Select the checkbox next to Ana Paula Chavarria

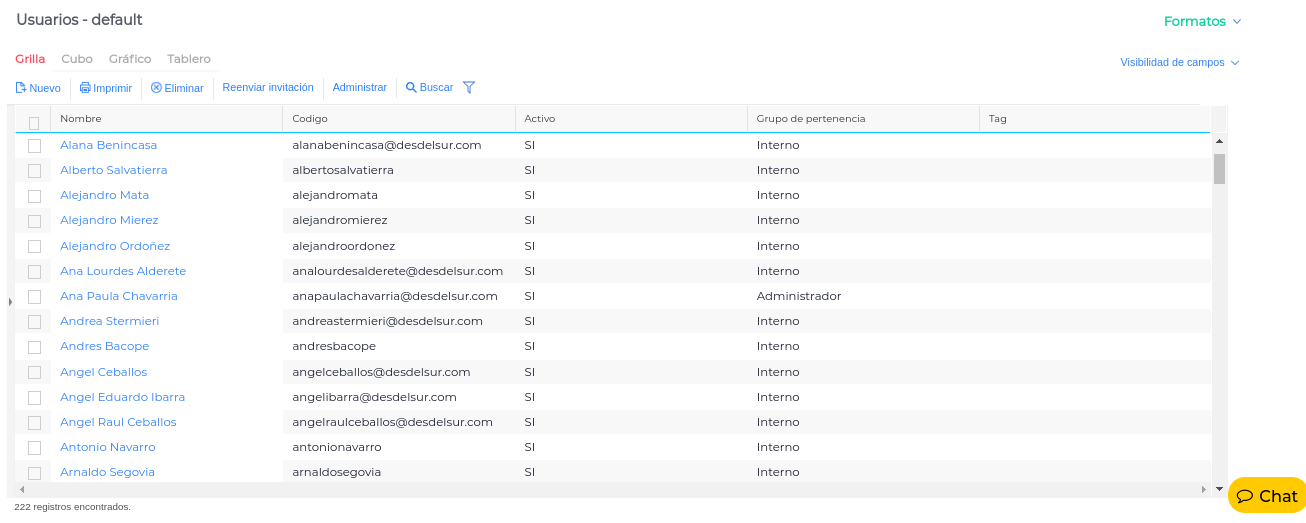(34, 297)
